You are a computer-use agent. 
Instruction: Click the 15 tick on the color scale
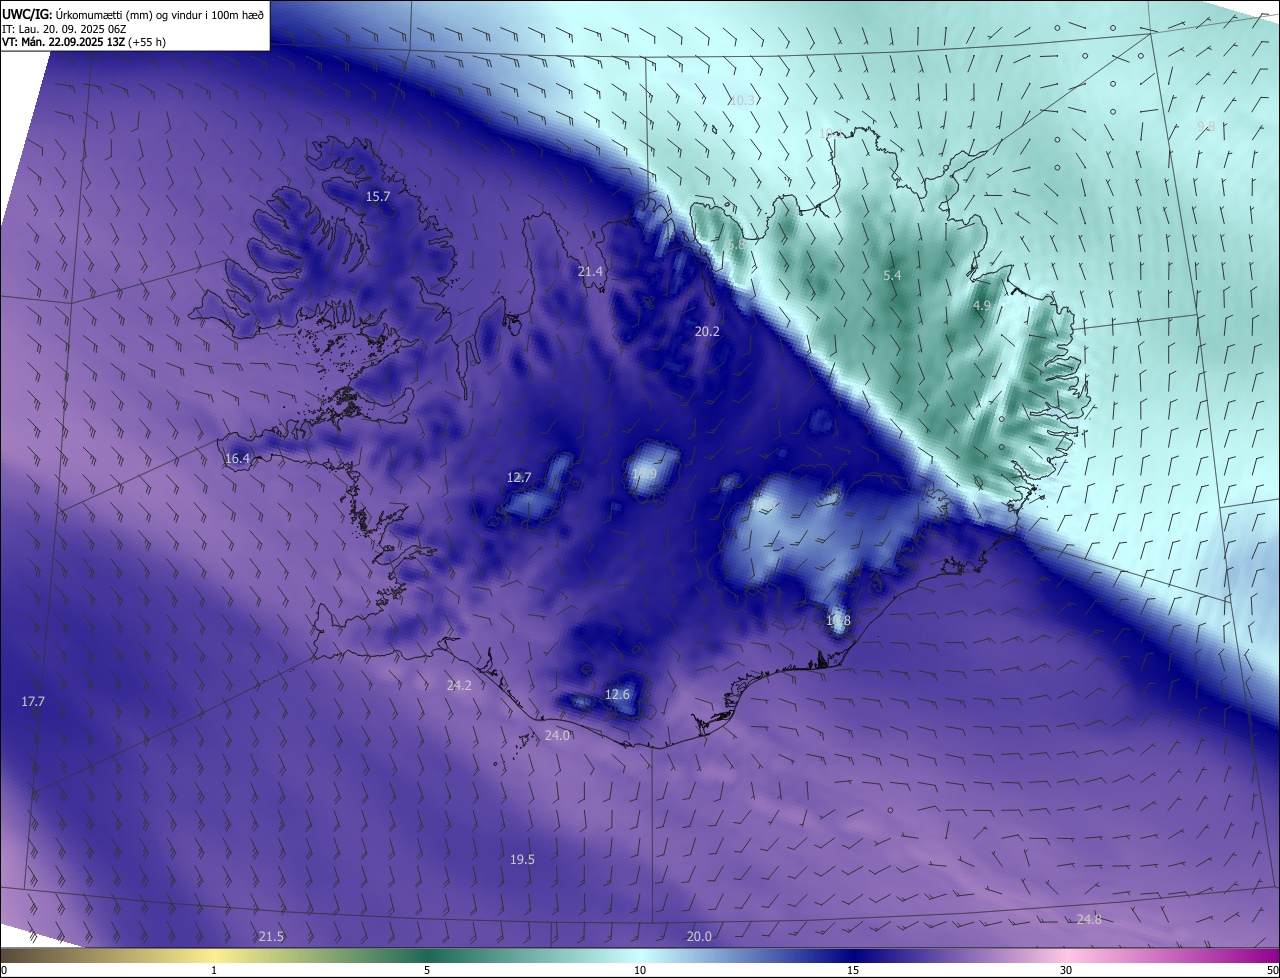pos(853,970)
